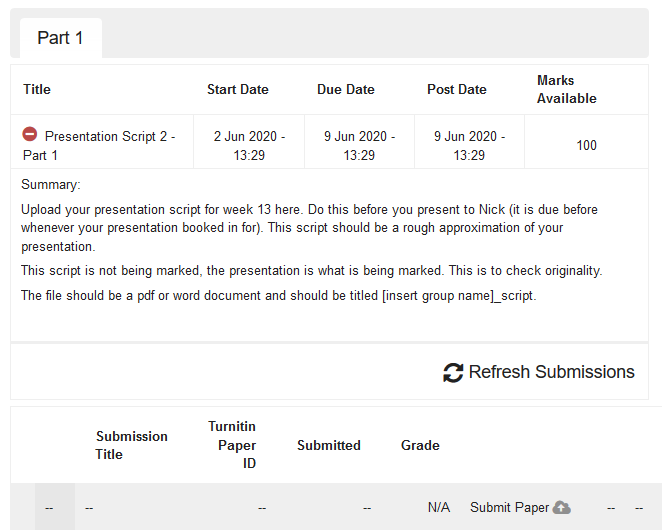This screenshot has height=530, width=662.
Task: Click the Start Date column header
Action: coord(238,90)
